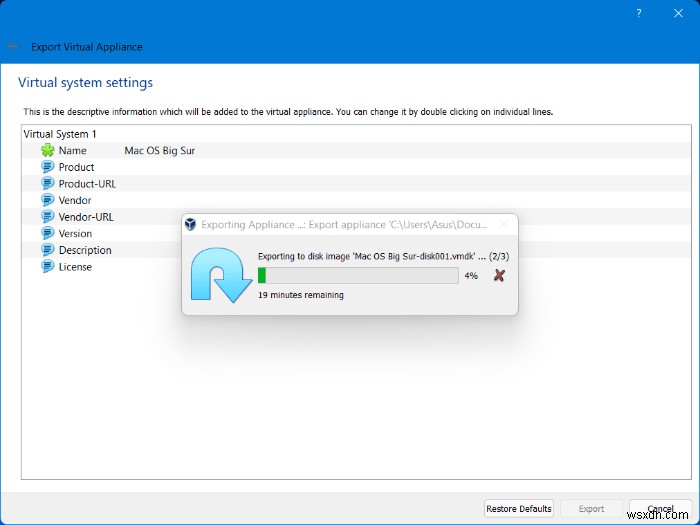The width and height of the screenshot is (700, 525).
Task: Click the Cancel button
Action: pos(660,508)
